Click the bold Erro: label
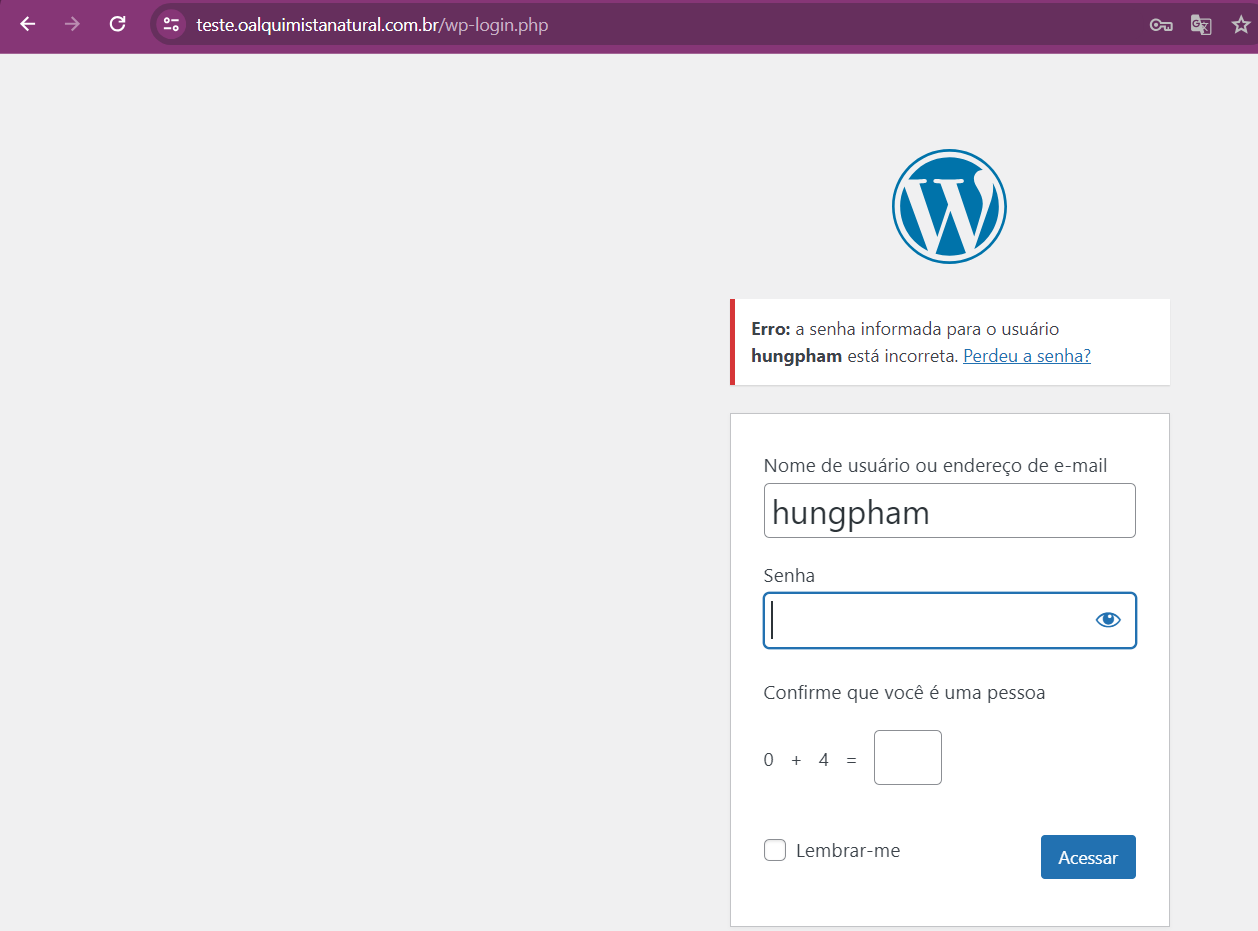 771,329
